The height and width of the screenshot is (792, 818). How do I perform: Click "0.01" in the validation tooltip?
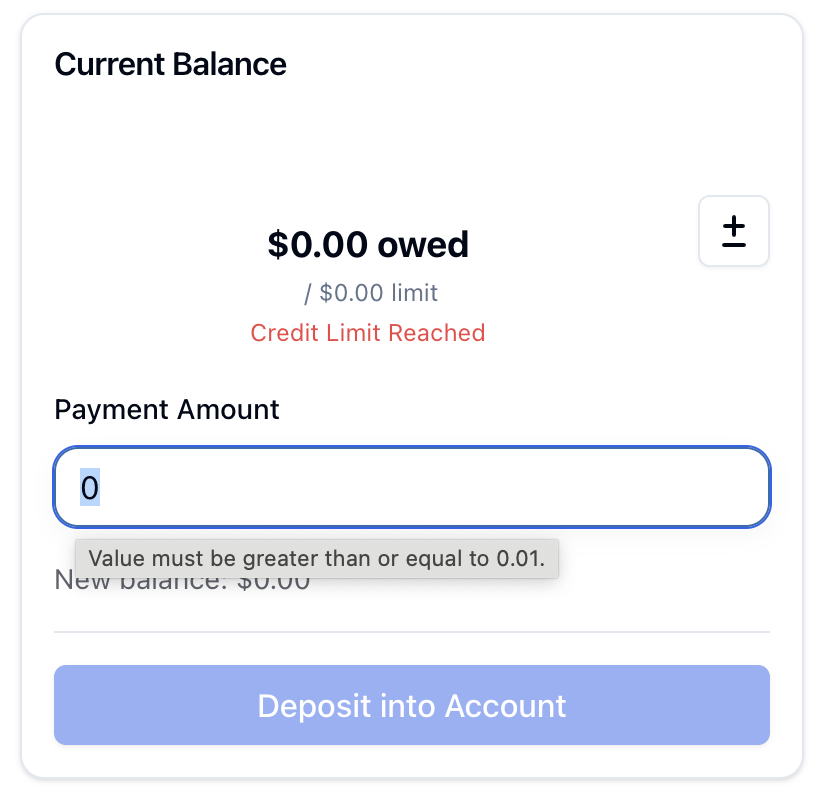click(520, 559)
